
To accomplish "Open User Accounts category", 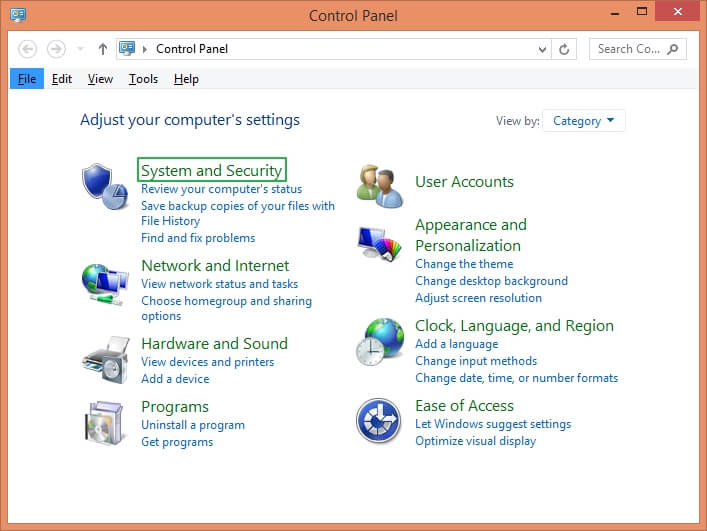I will coord(464,182).
